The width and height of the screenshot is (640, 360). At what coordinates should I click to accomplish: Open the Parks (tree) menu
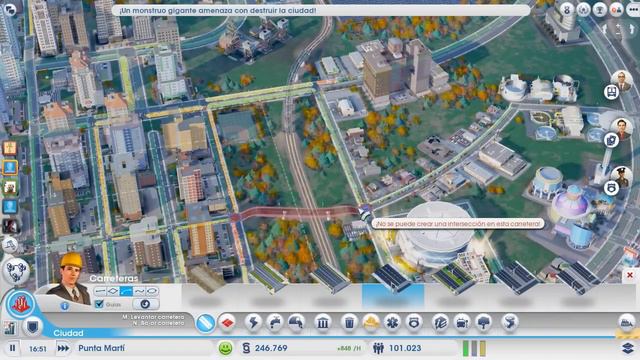point(483,322)
